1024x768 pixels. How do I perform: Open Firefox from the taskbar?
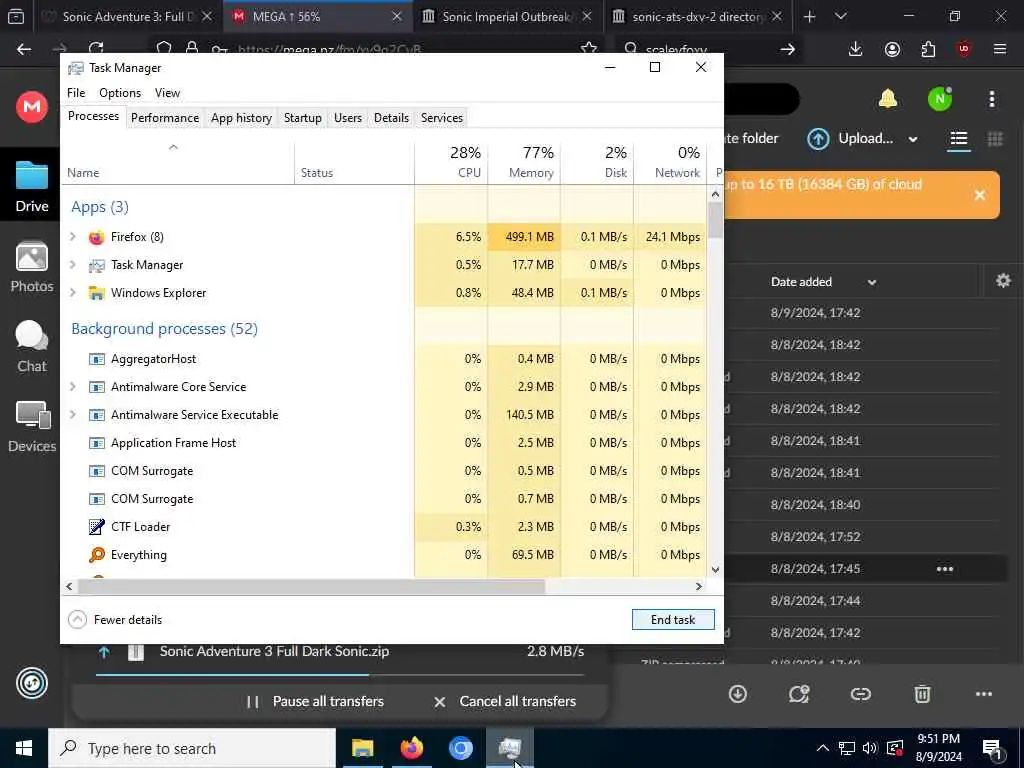411,748
